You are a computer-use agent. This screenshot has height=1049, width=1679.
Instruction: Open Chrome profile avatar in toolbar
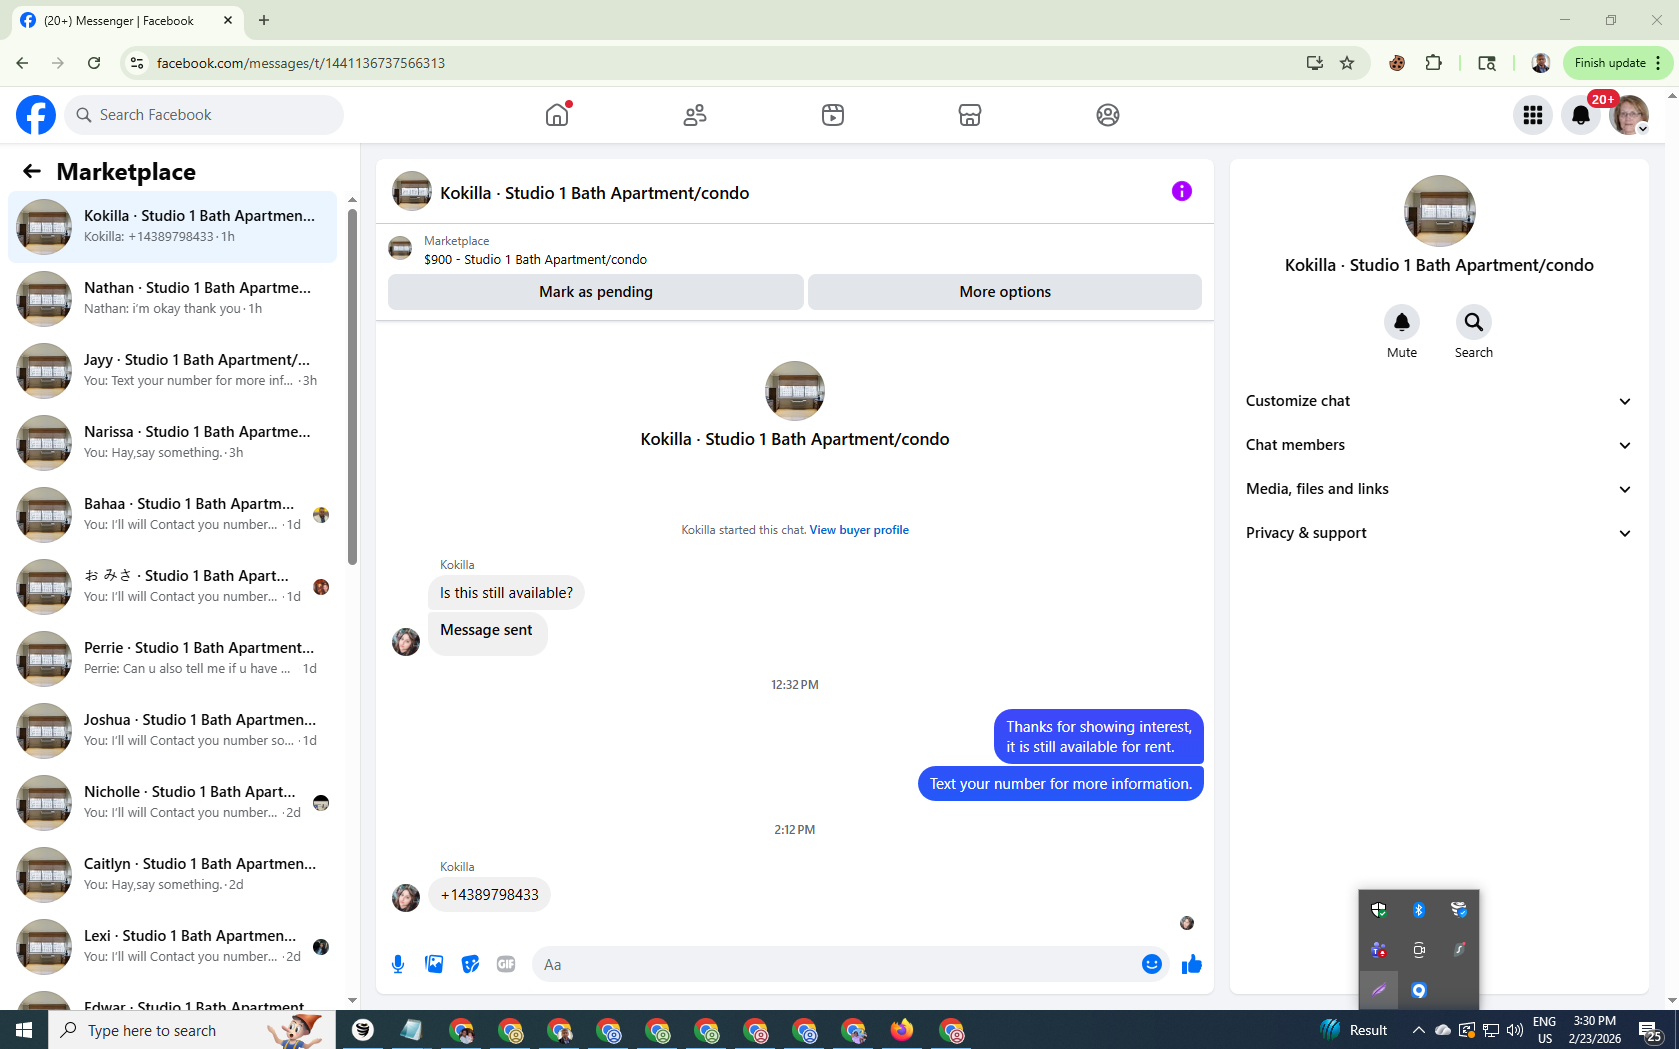(1540, 63)
